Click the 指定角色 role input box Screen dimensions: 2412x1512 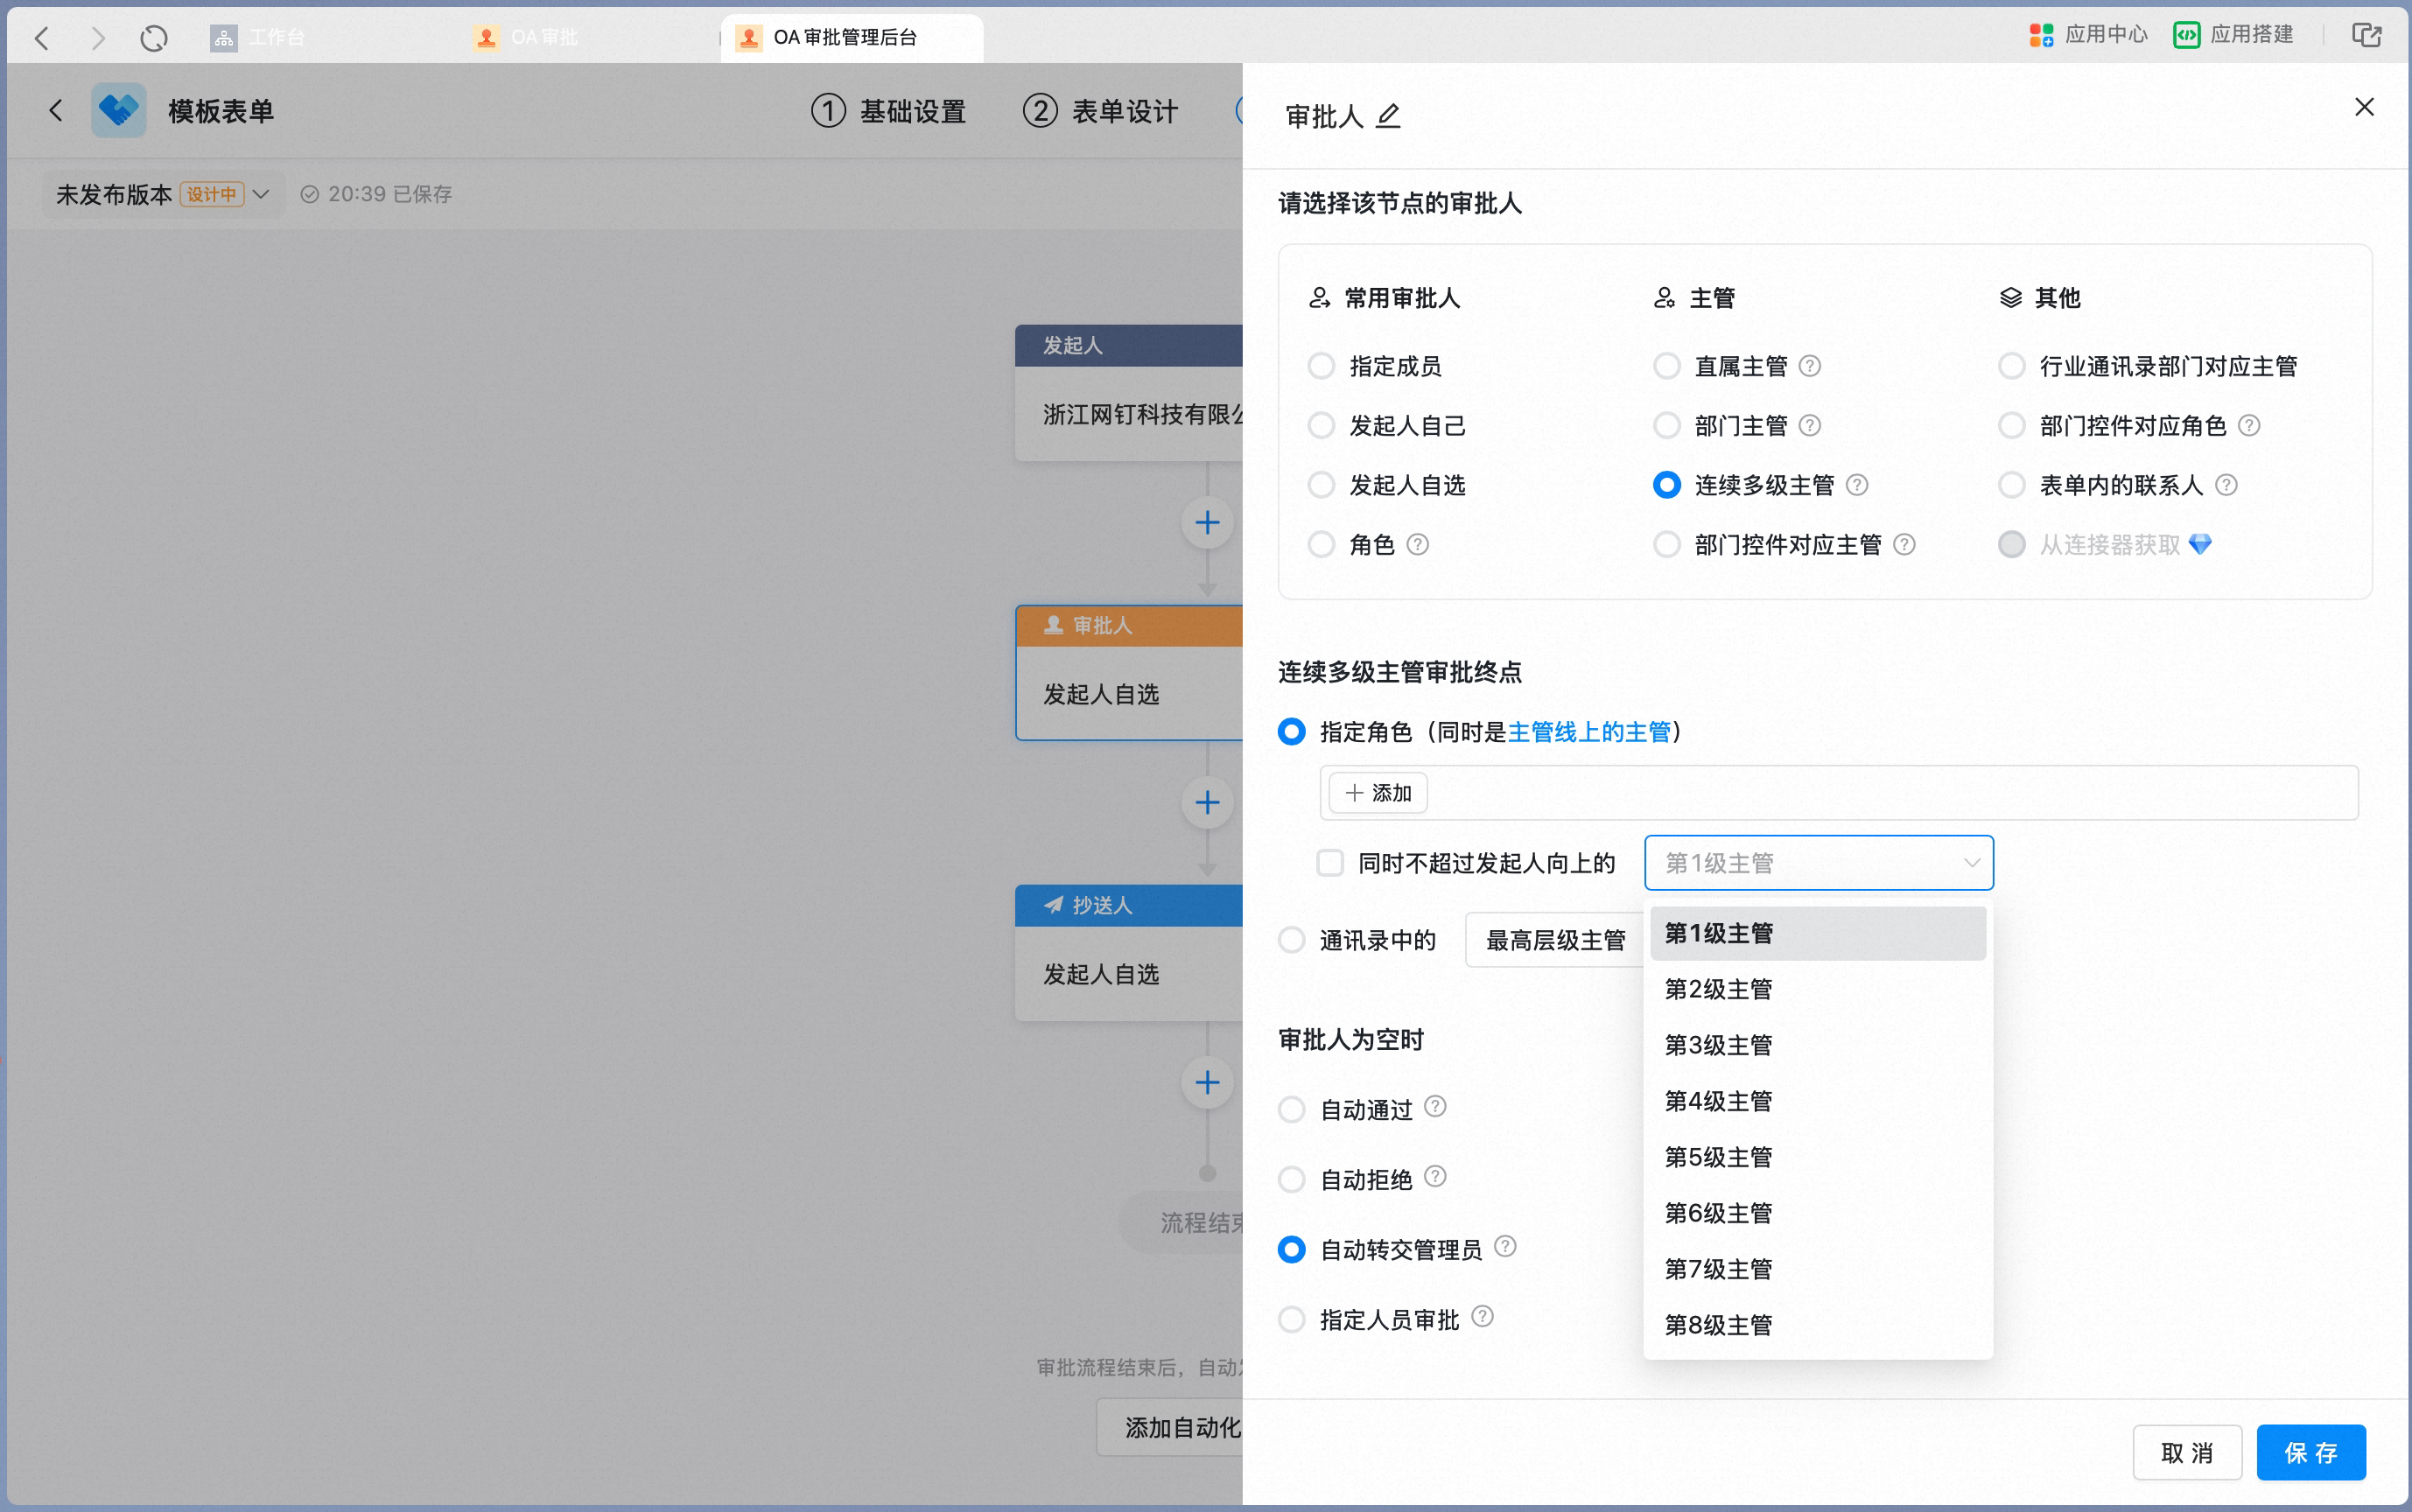point(1839,793)
